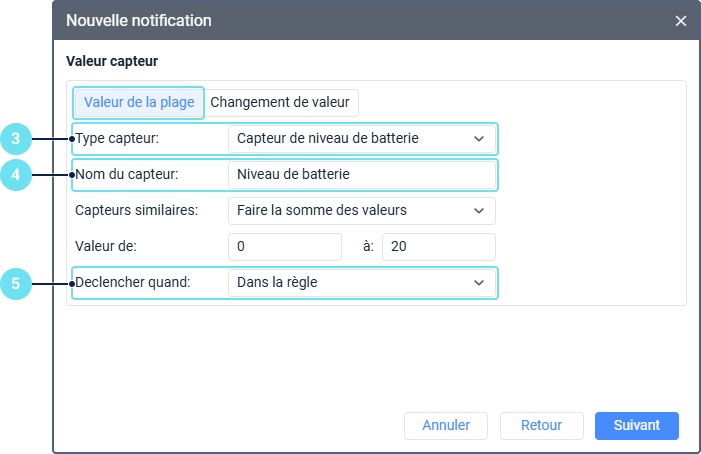Close the Nouvelle notification dialog
This screenshot has width=701, height=454.
[681, 21]
